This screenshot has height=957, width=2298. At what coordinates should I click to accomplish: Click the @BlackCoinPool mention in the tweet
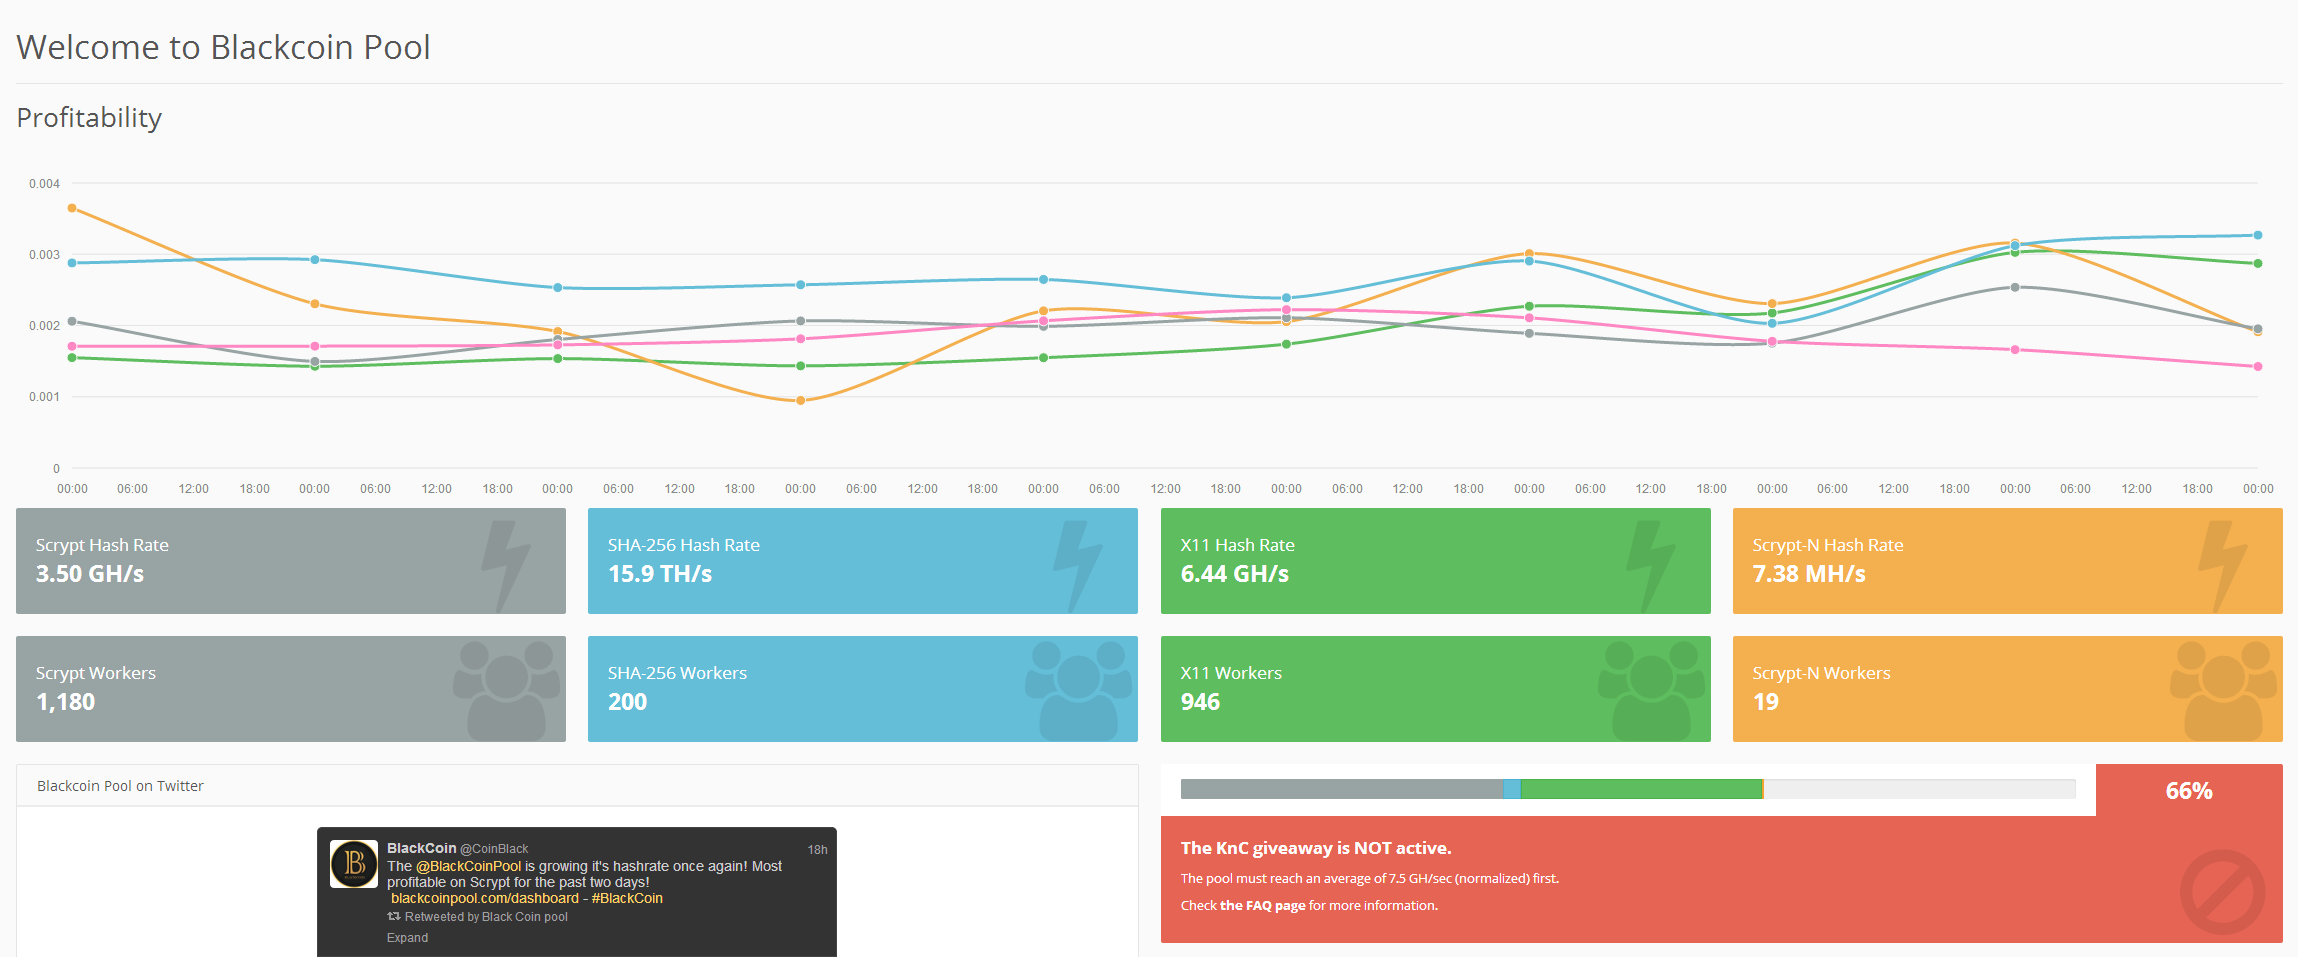pos(468,866)
